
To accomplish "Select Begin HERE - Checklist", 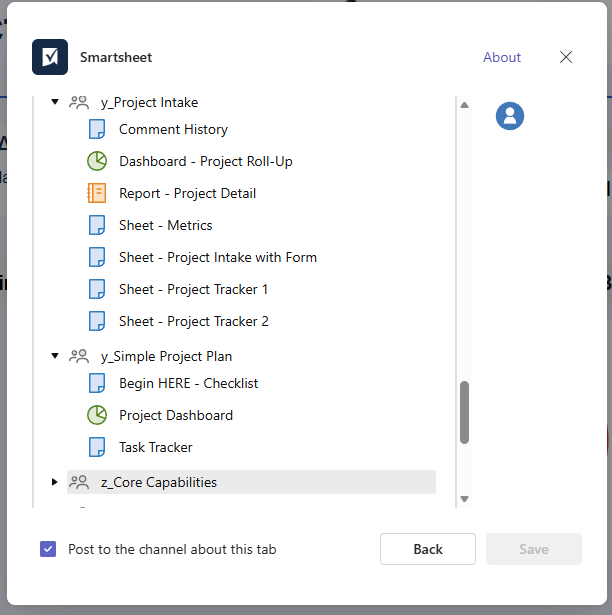I will (189, 383).
